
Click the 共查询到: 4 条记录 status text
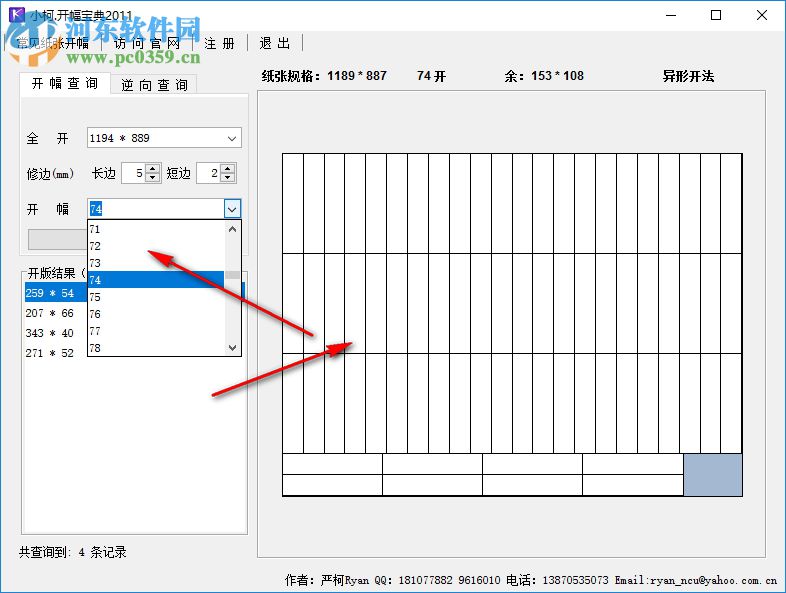pyautogui.click(x=73, y=552)
